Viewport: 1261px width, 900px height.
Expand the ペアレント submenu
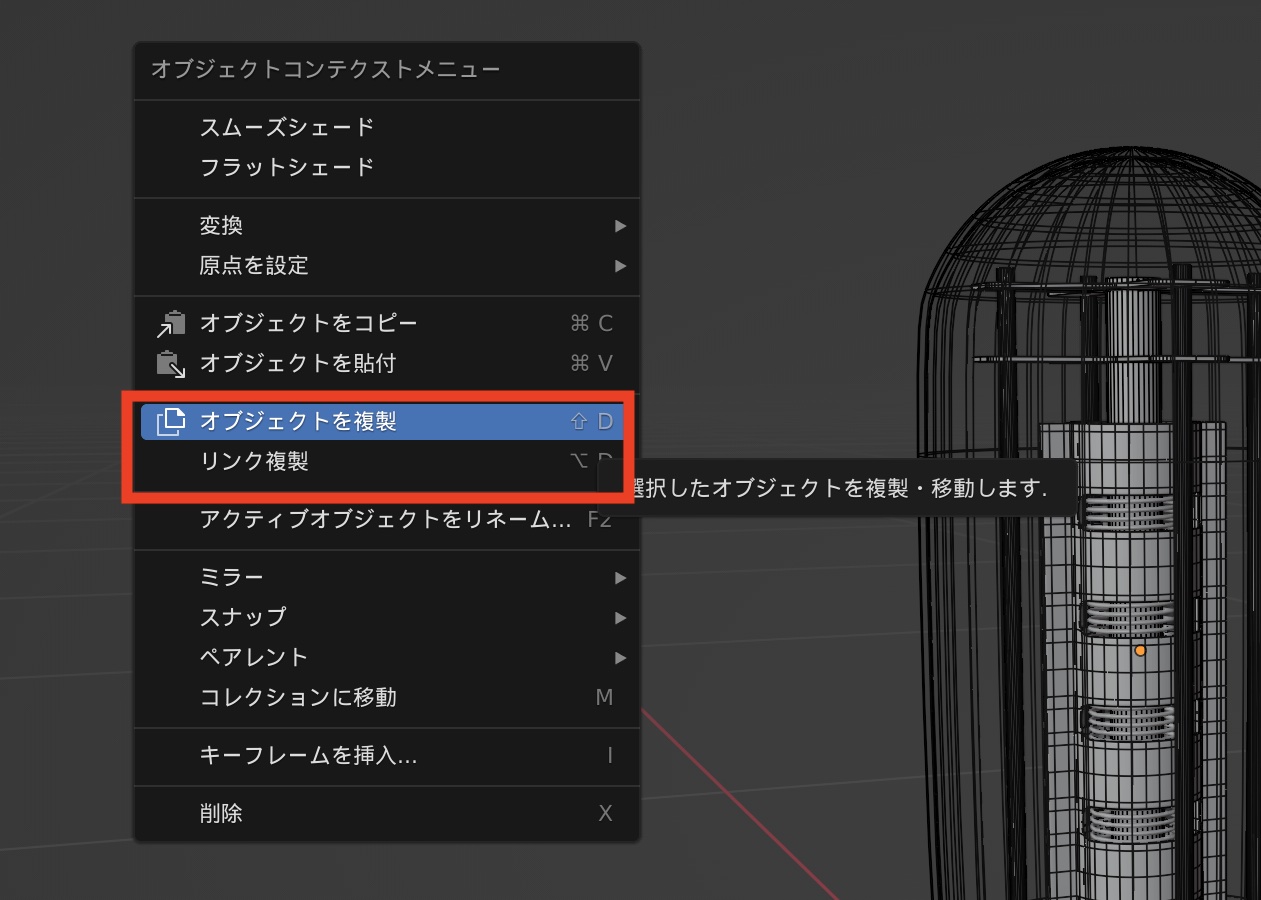620,657
